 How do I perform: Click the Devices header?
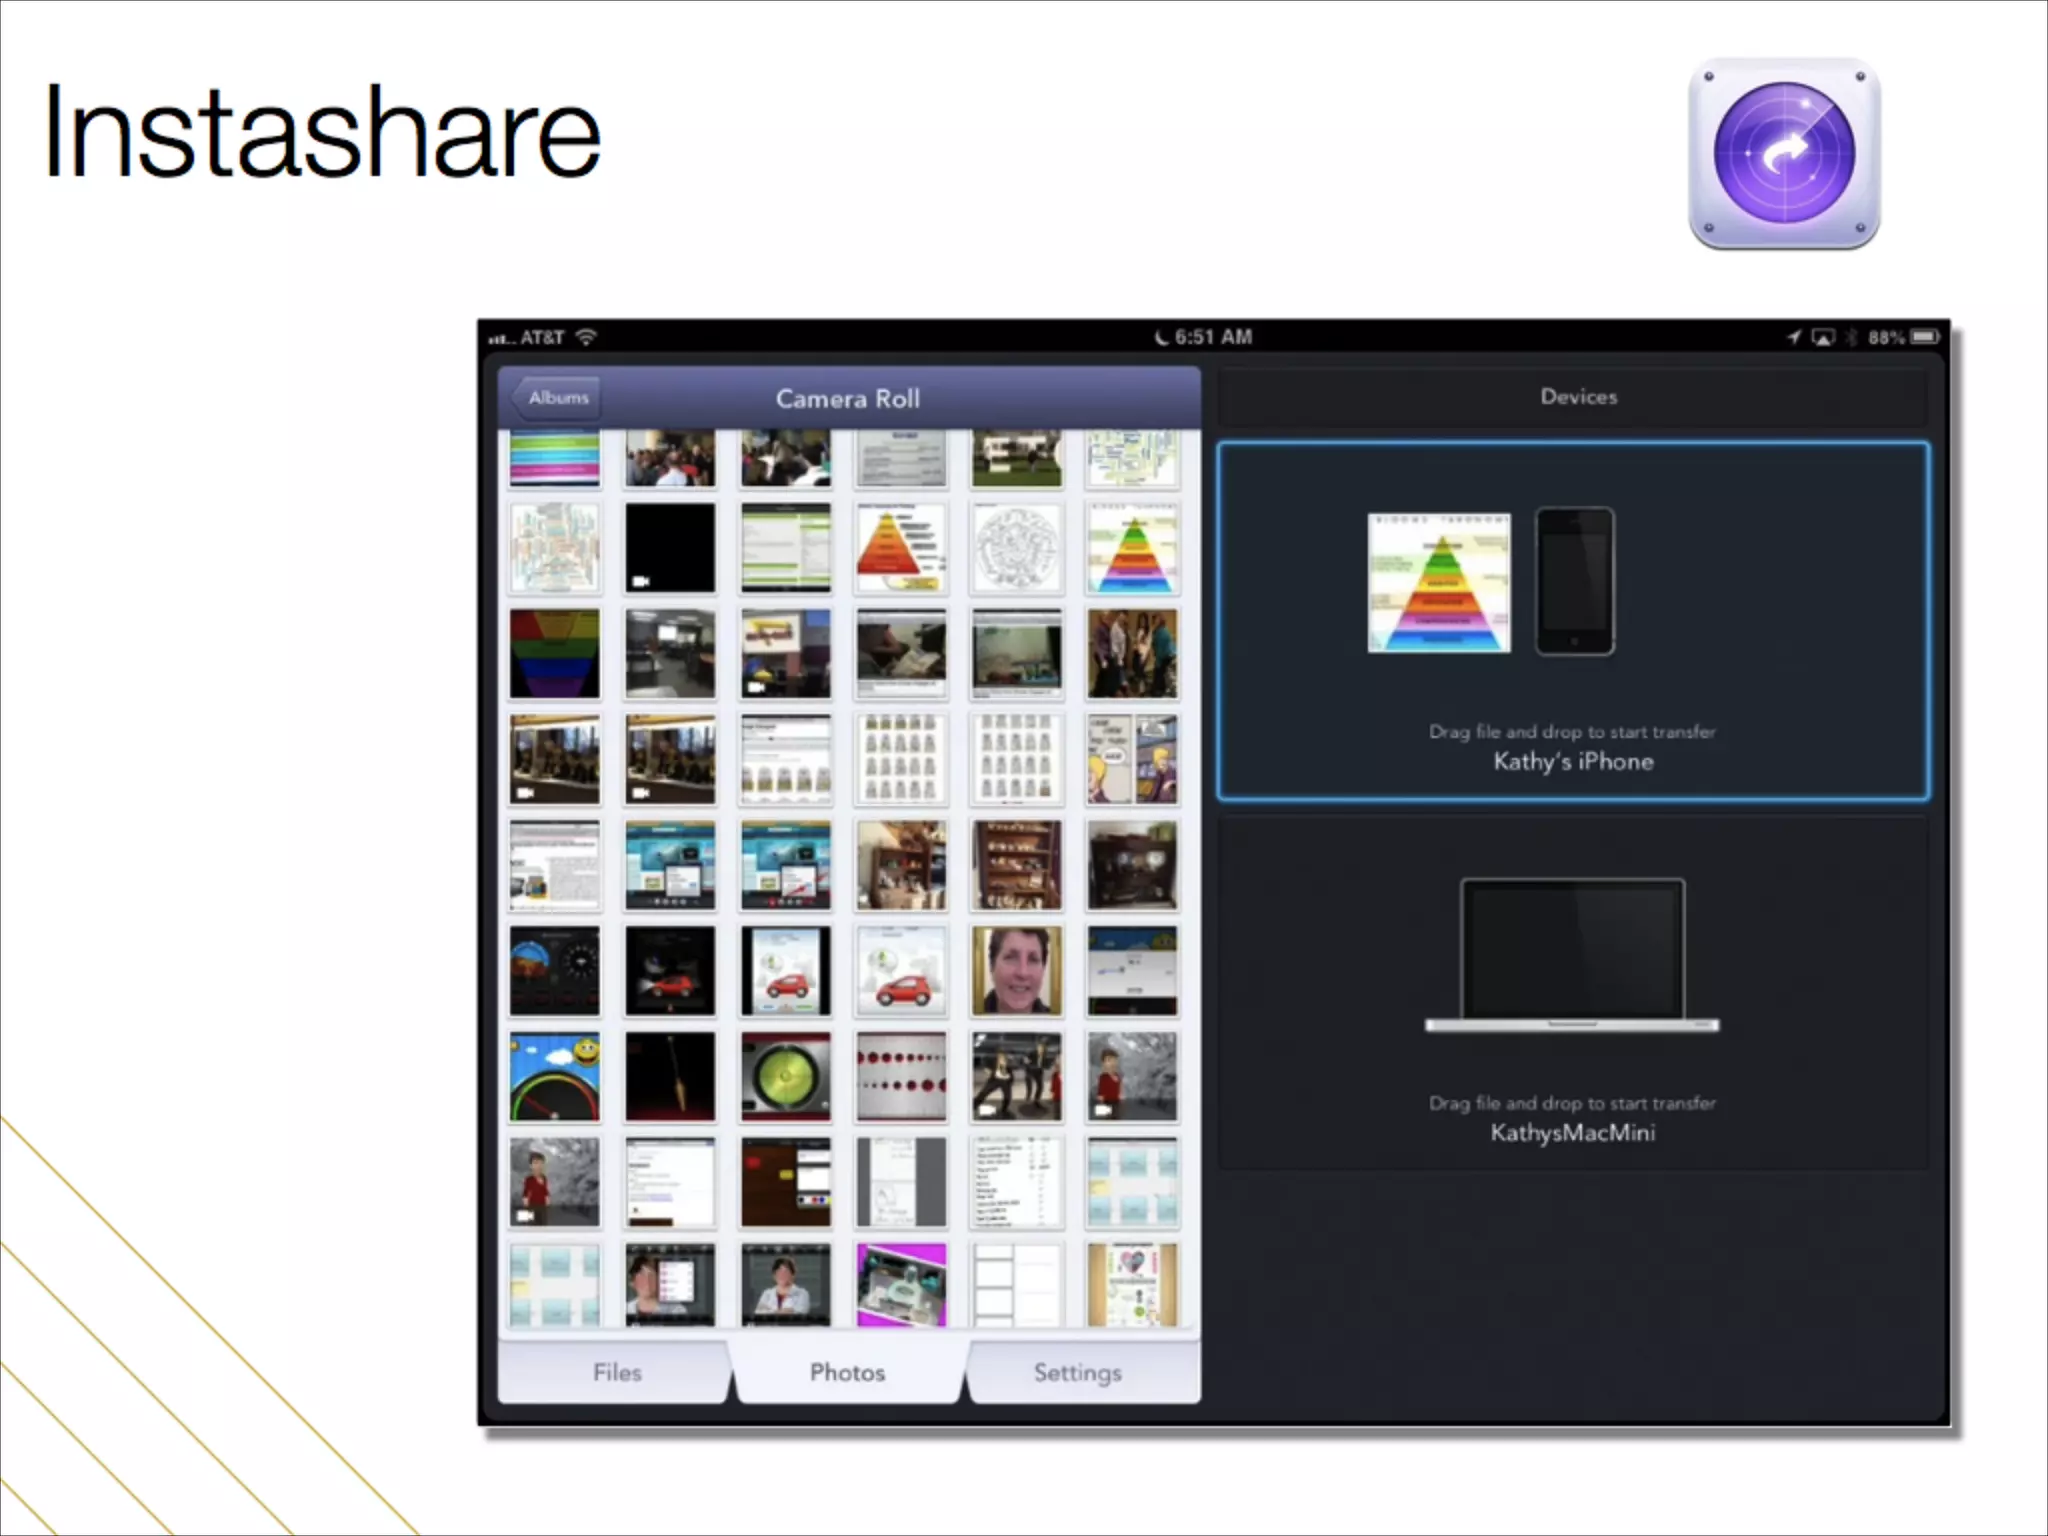[1578, 397]
